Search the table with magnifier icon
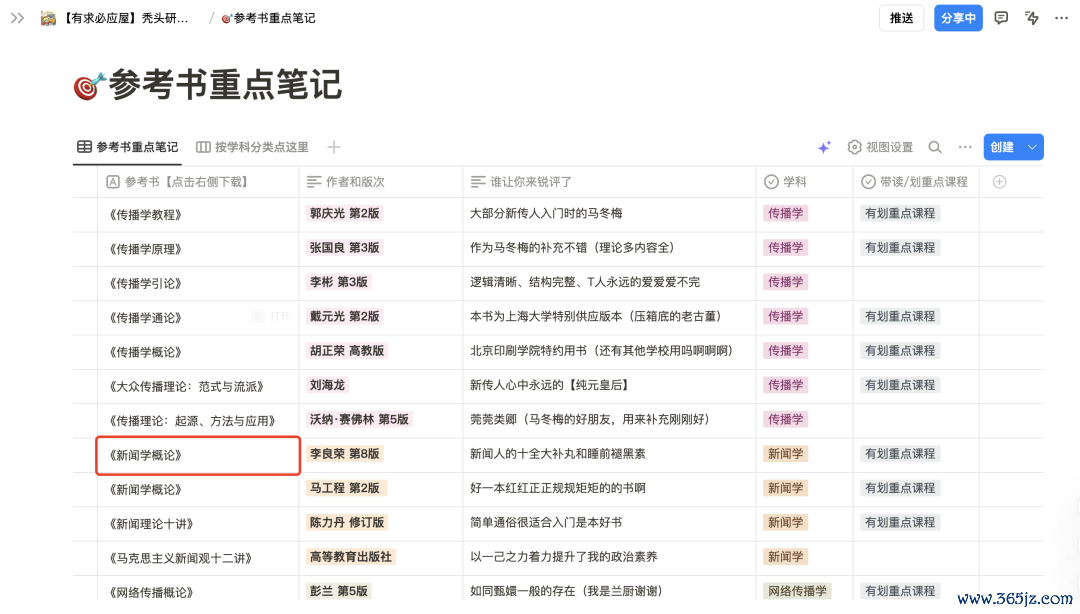This screenshot has height=614, width=1080. pyautogui.click(x=935, y=147)
